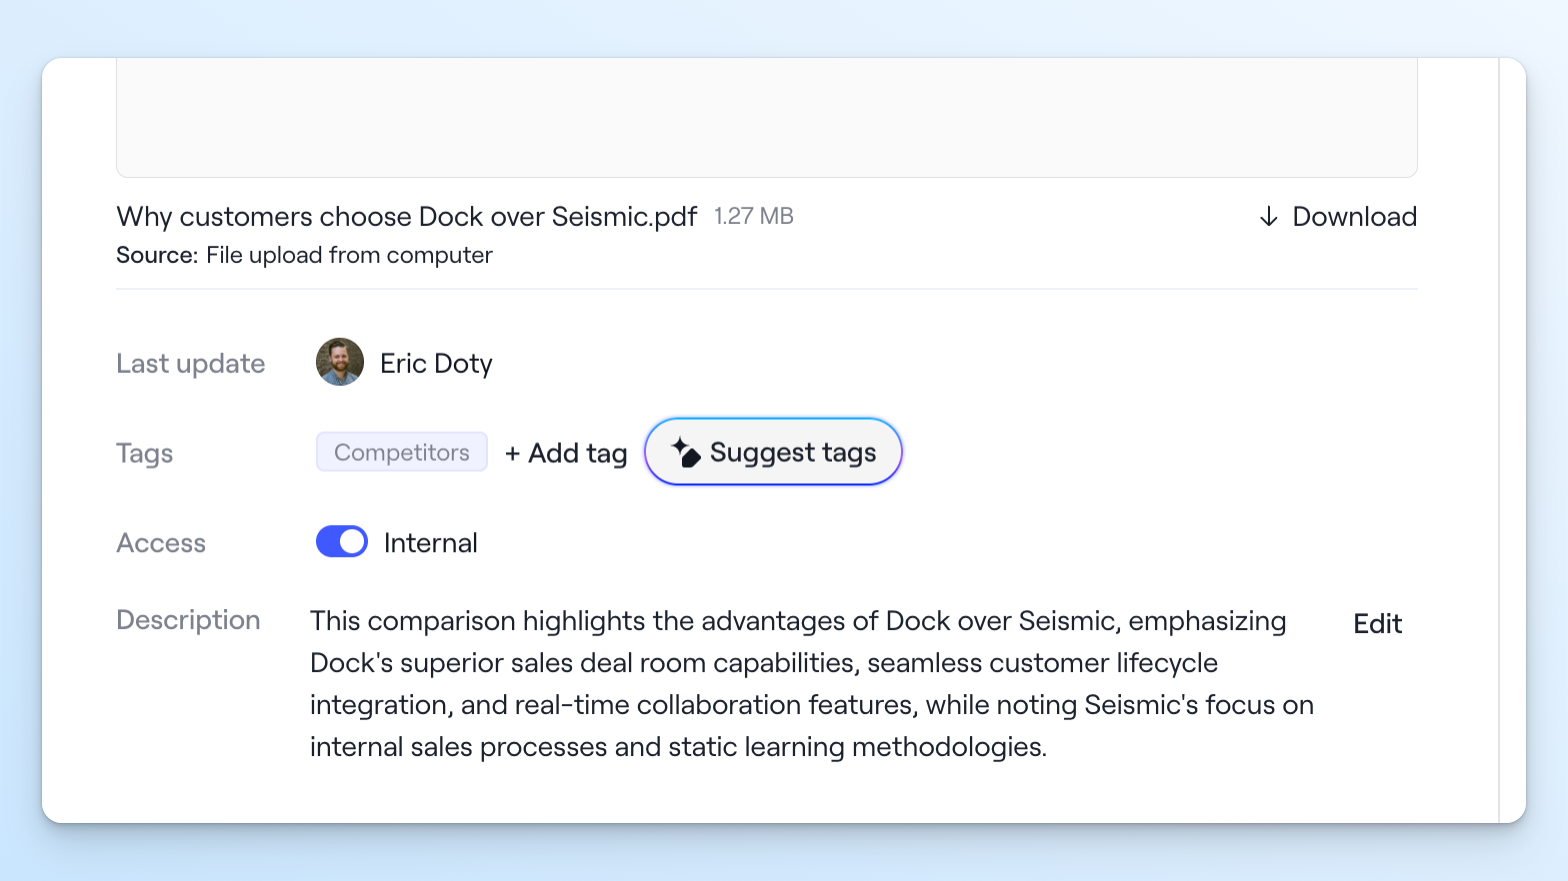Click the PDF file name

[407, 217]
